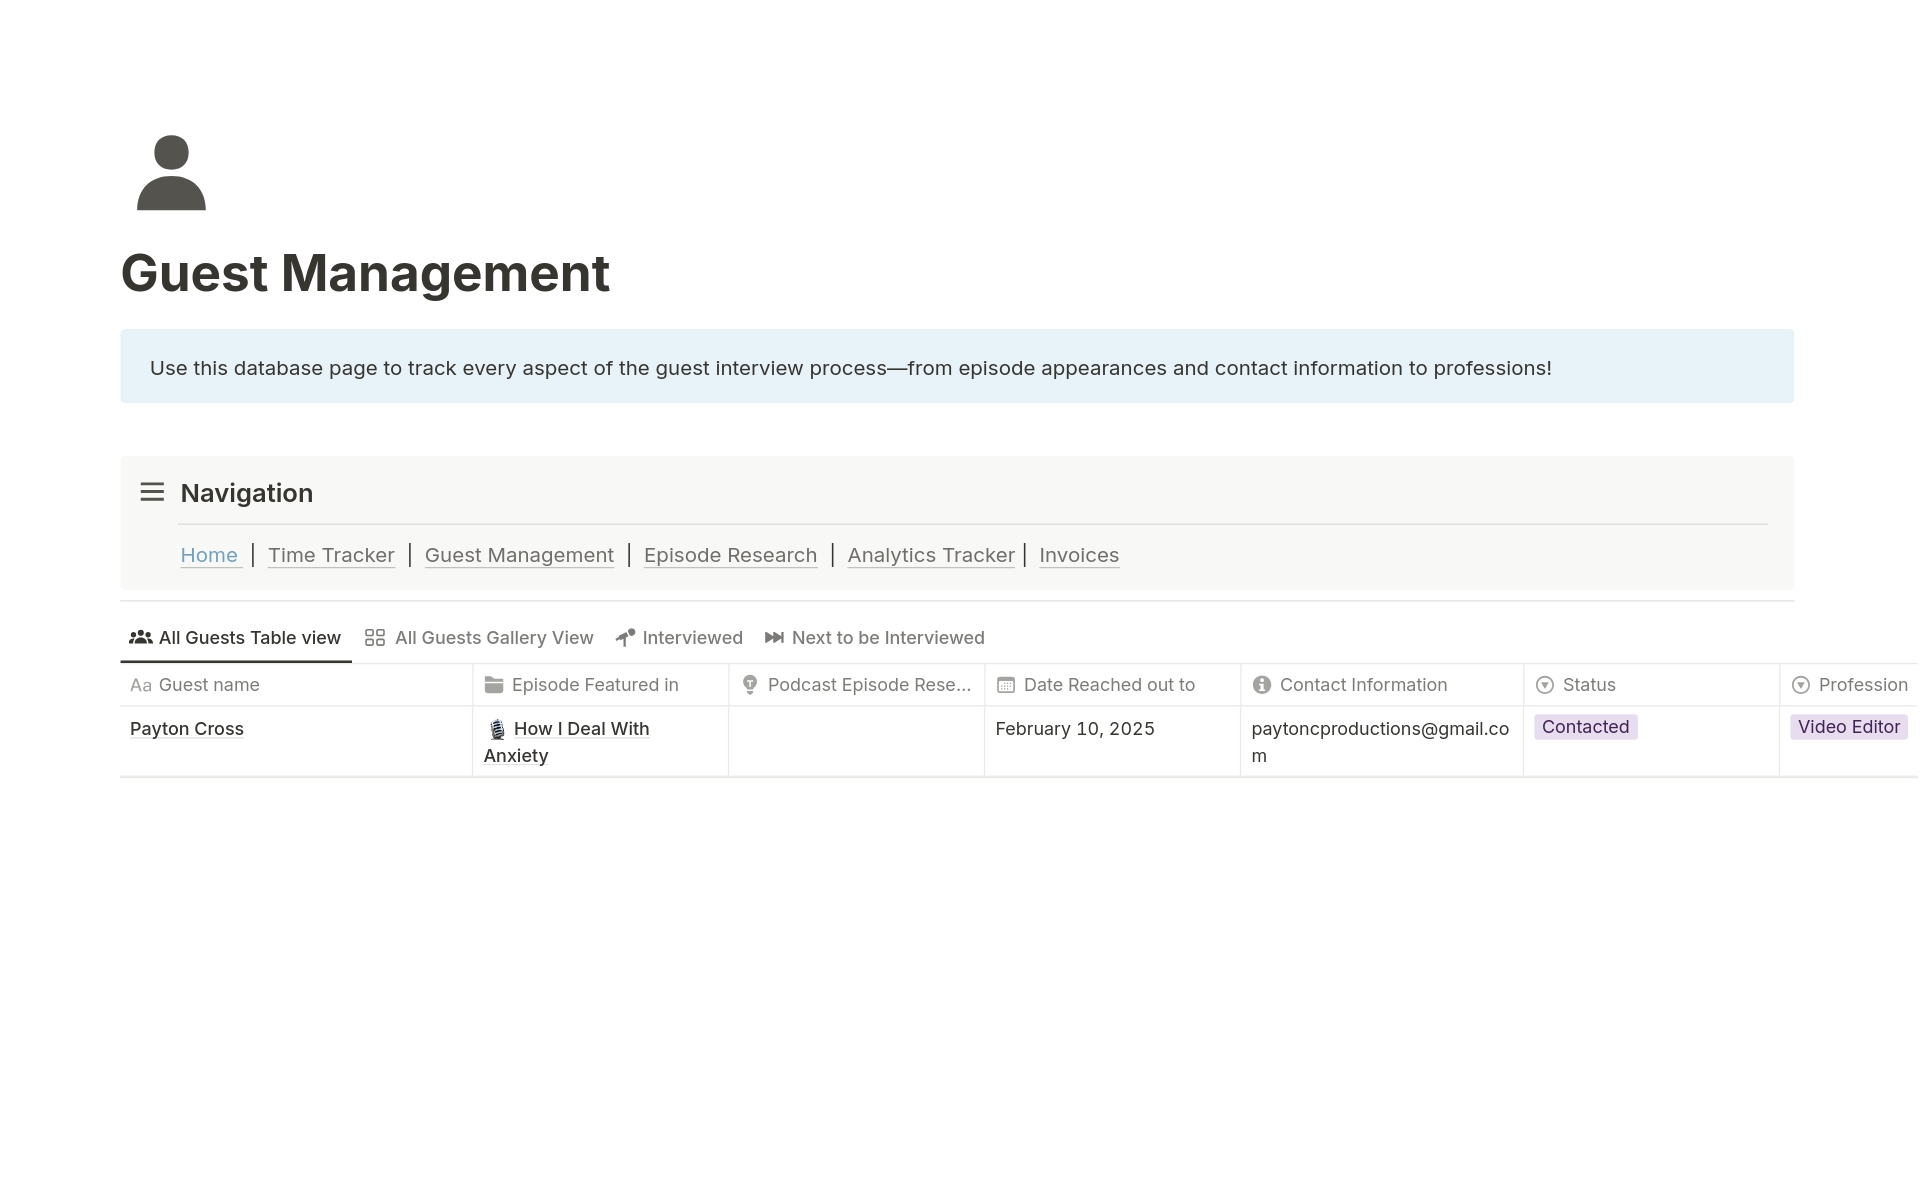Open the Guest name column header menu

point(208,685)
